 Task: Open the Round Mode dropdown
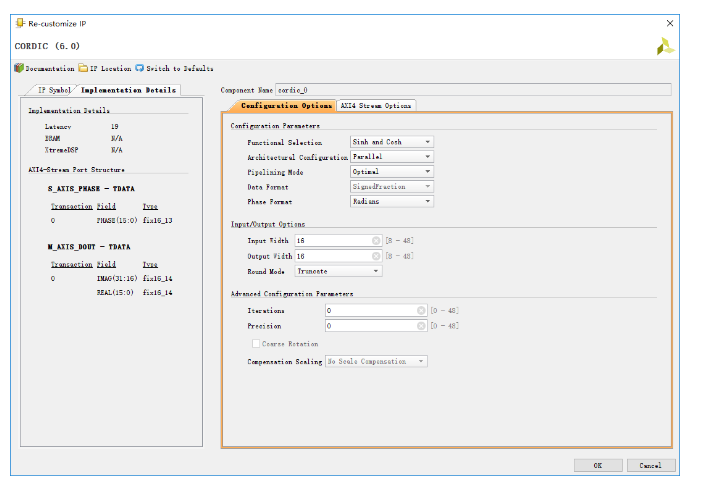coord(338,271)
